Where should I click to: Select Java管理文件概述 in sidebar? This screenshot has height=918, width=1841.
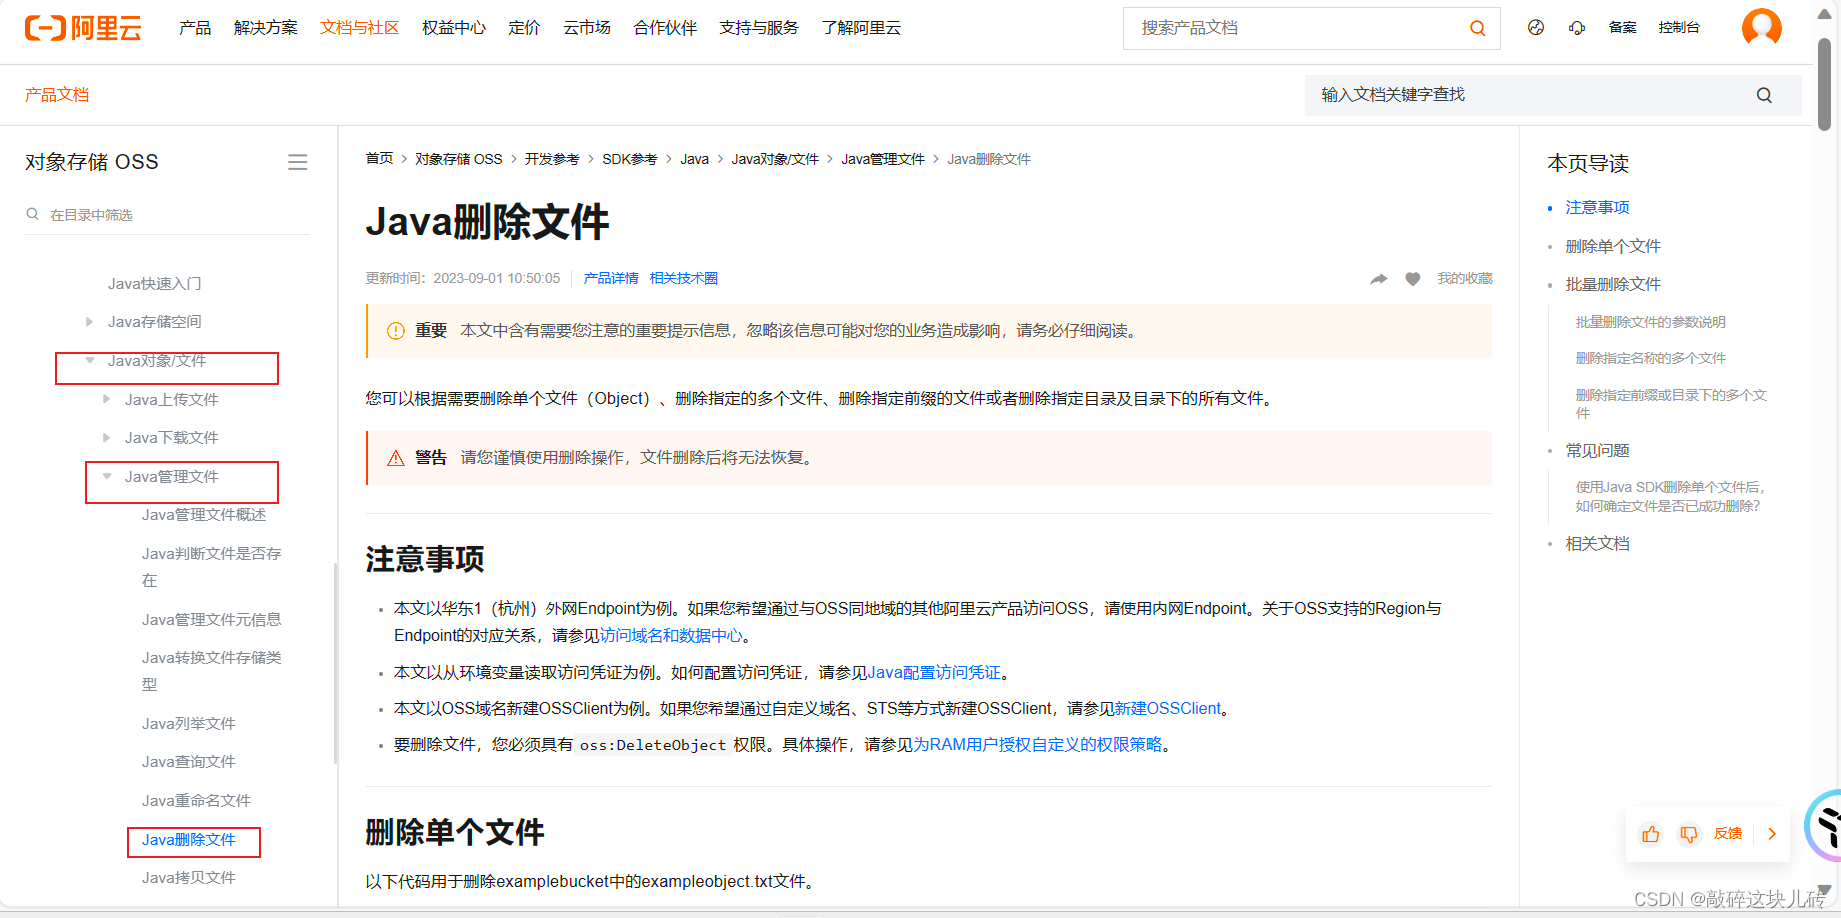204,515
